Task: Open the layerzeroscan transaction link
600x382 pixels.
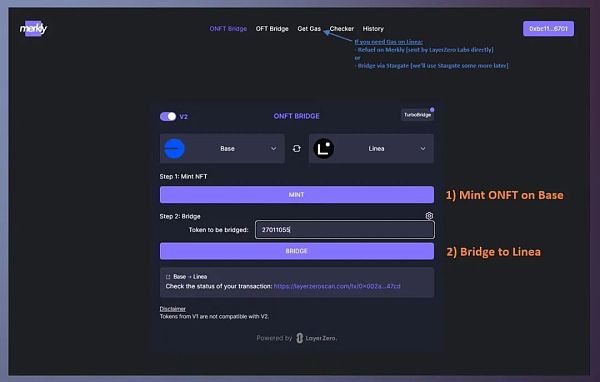Action: tap(337, 286)
